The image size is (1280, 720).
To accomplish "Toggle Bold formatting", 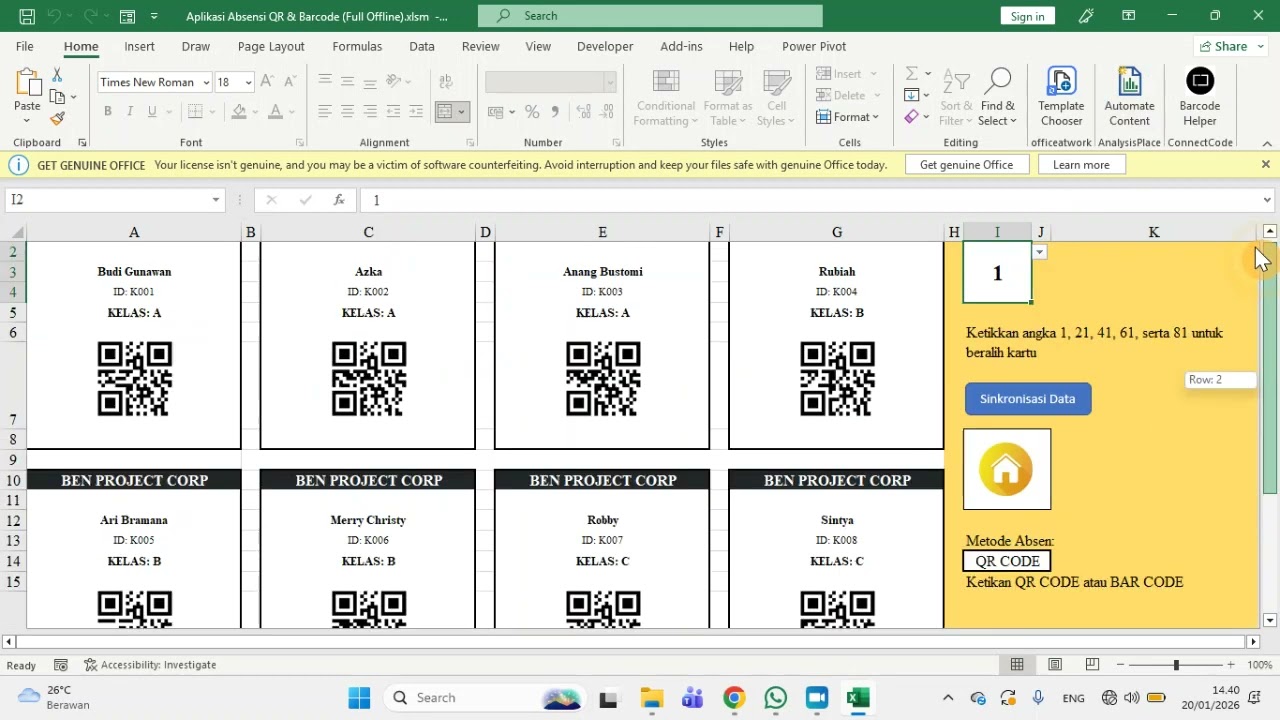I will 107,112.
